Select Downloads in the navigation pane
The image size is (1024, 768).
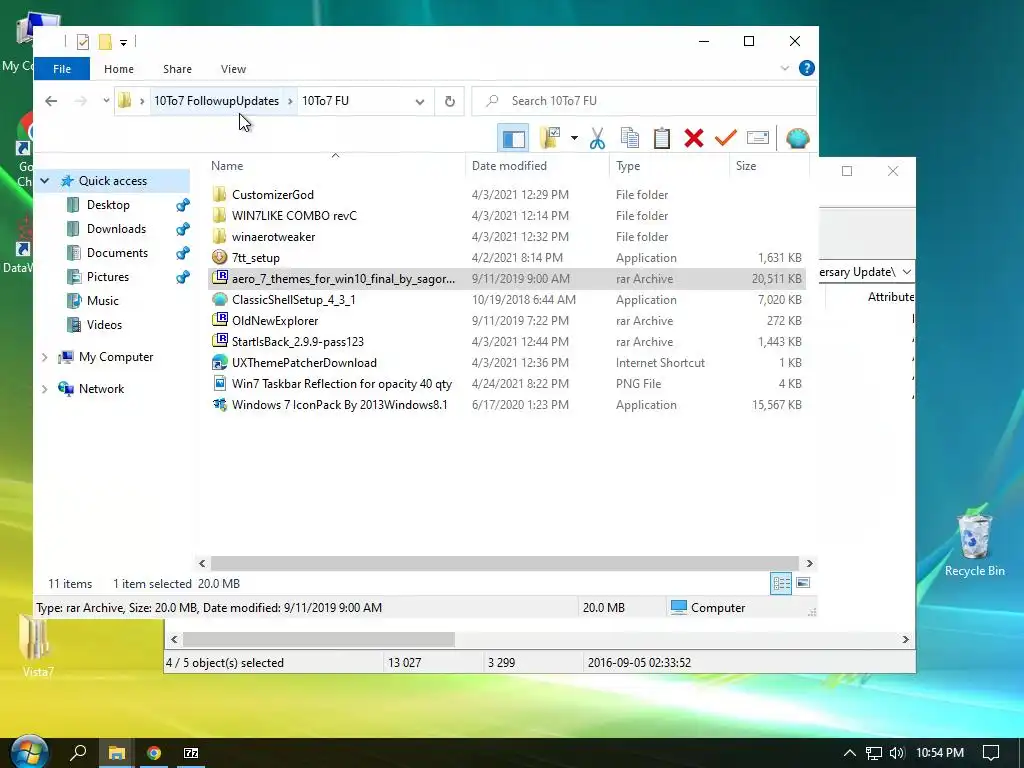(116, 229)
